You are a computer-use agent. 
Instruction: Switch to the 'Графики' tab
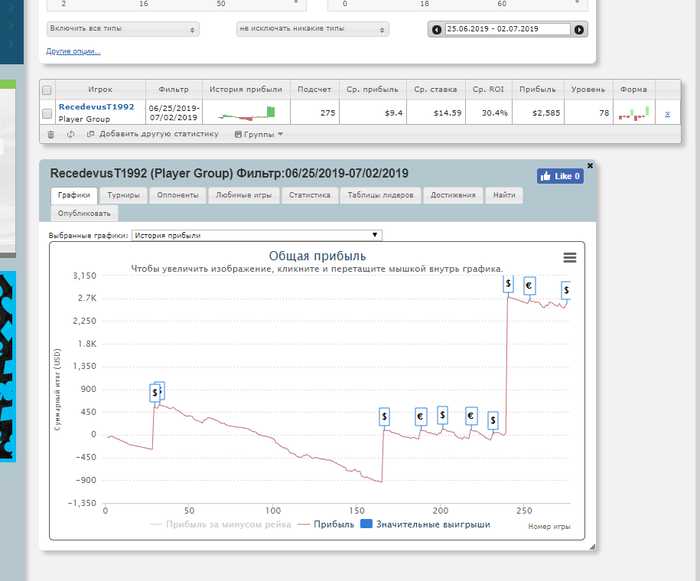pos(74,195)
